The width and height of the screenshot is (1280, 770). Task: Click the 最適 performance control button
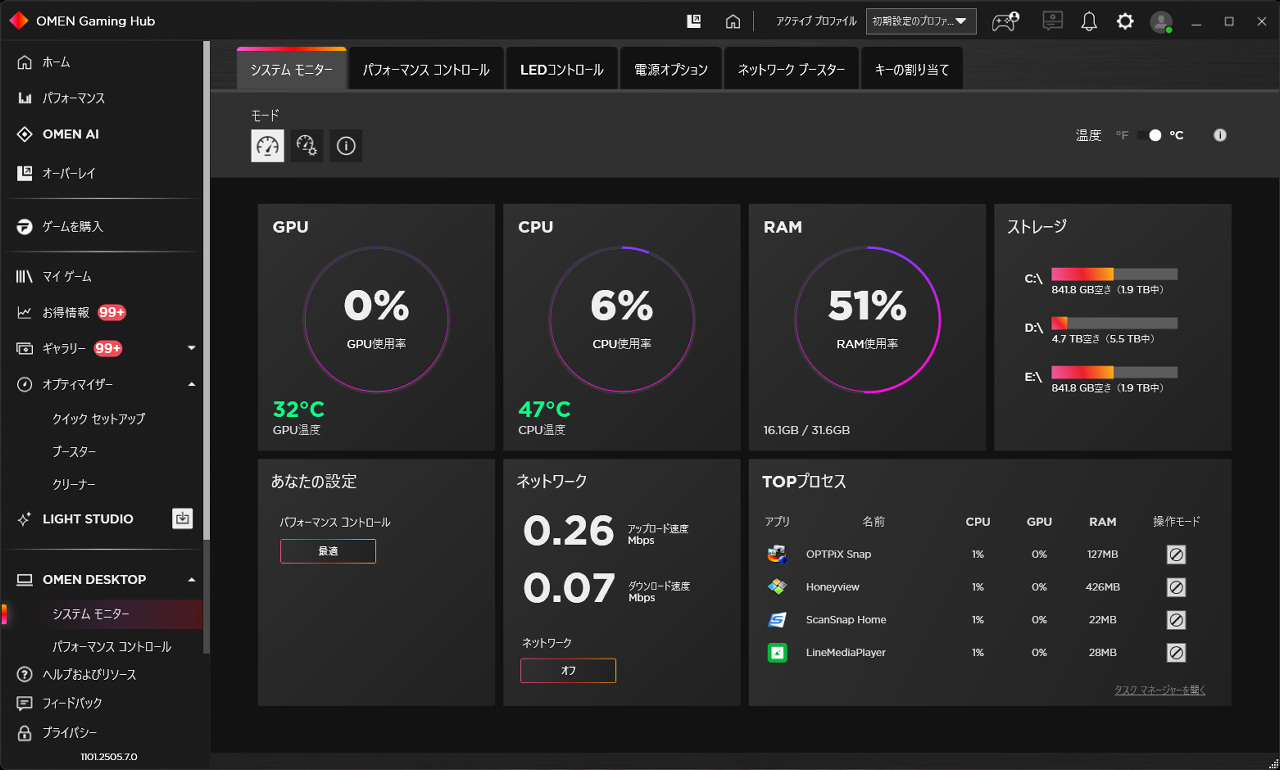point(328,551)
